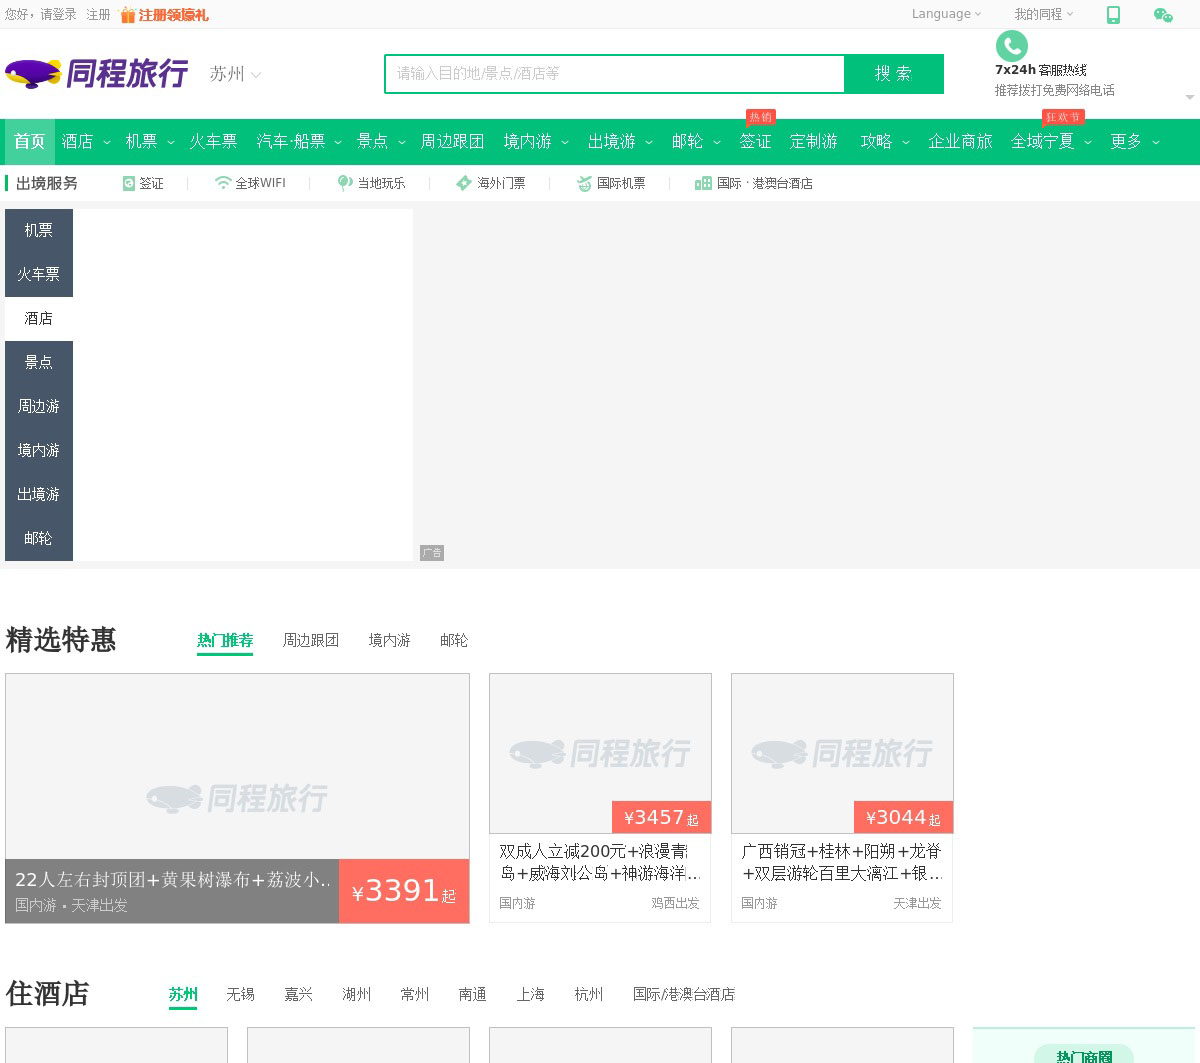Select 杭州 tab under 住酒店

point(588,995)
